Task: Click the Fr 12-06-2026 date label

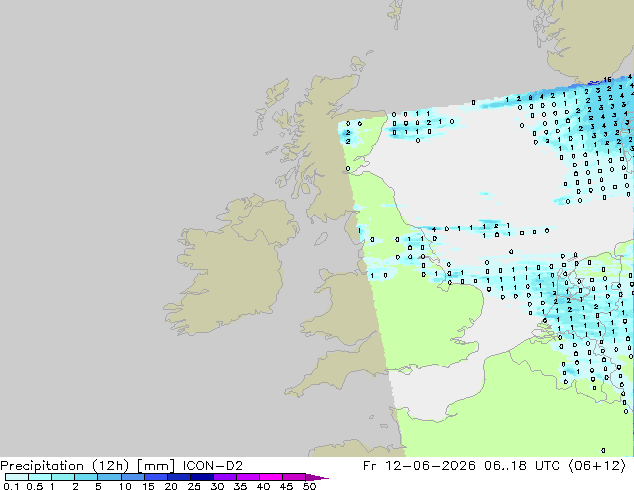Action: click(419, 466)
